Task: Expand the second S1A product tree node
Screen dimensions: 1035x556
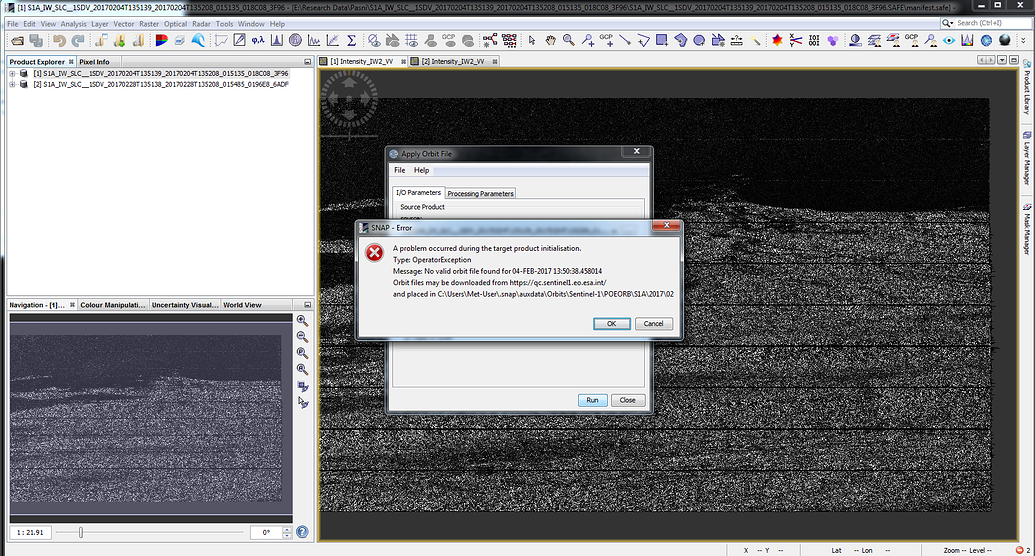Action: click(12, 85)
